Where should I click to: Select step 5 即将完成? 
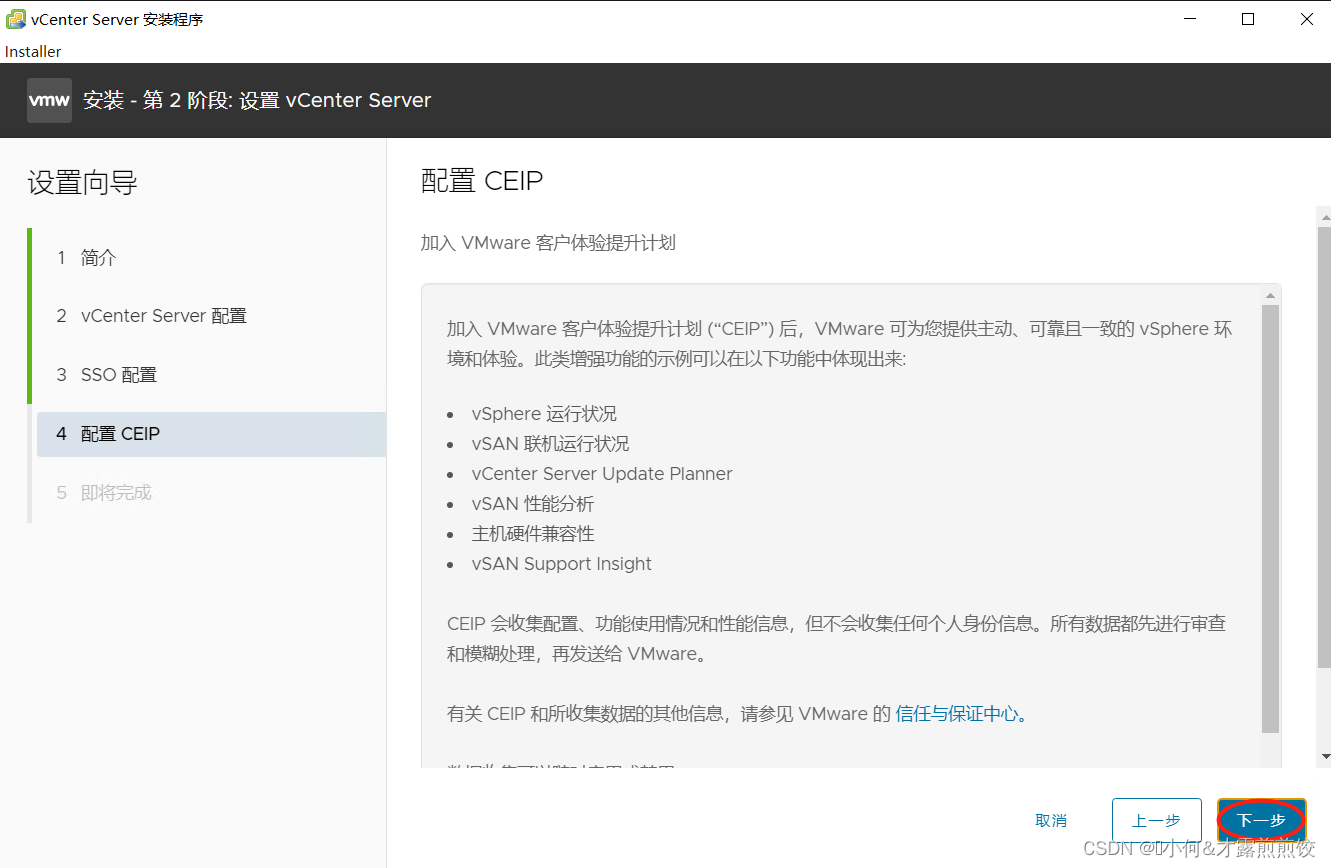tap(211, 493)
